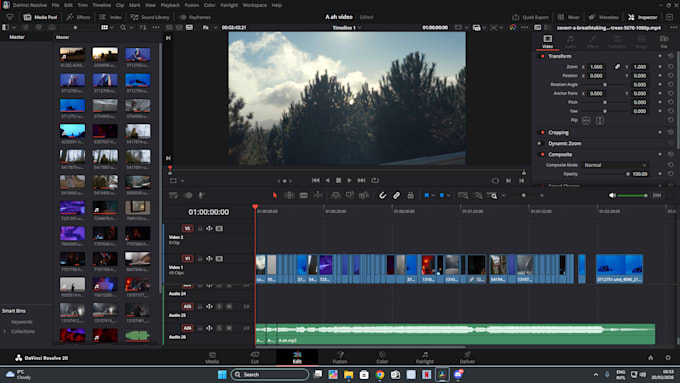Click the Flip horizontal icon
Viewport: 680px width, 383px height.
[586, 121]
